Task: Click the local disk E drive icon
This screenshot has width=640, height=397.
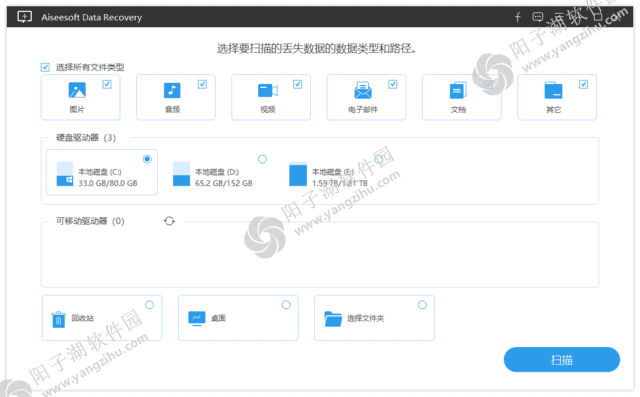Action: pyautogui.click(x=298, y=174)
